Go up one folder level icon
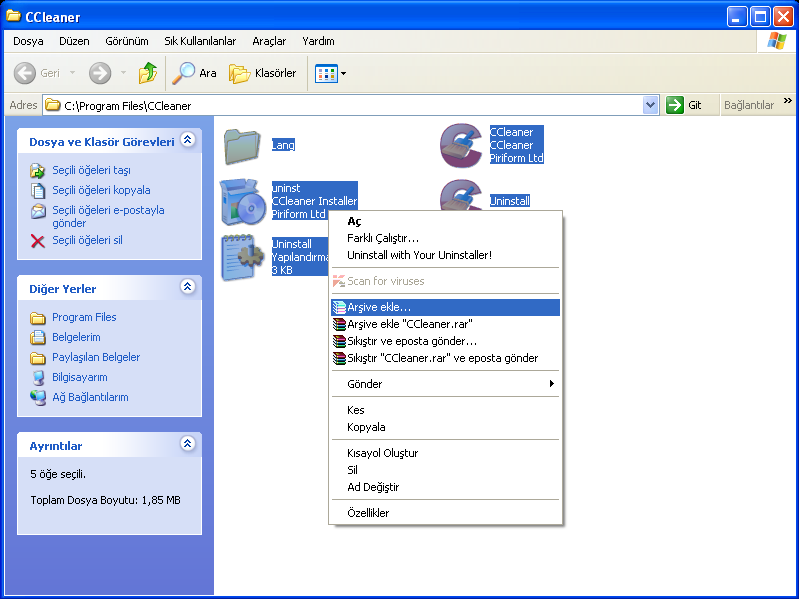The width and height of the screenshot is (799, 599). pyautogui.click(x=148, y=73)
